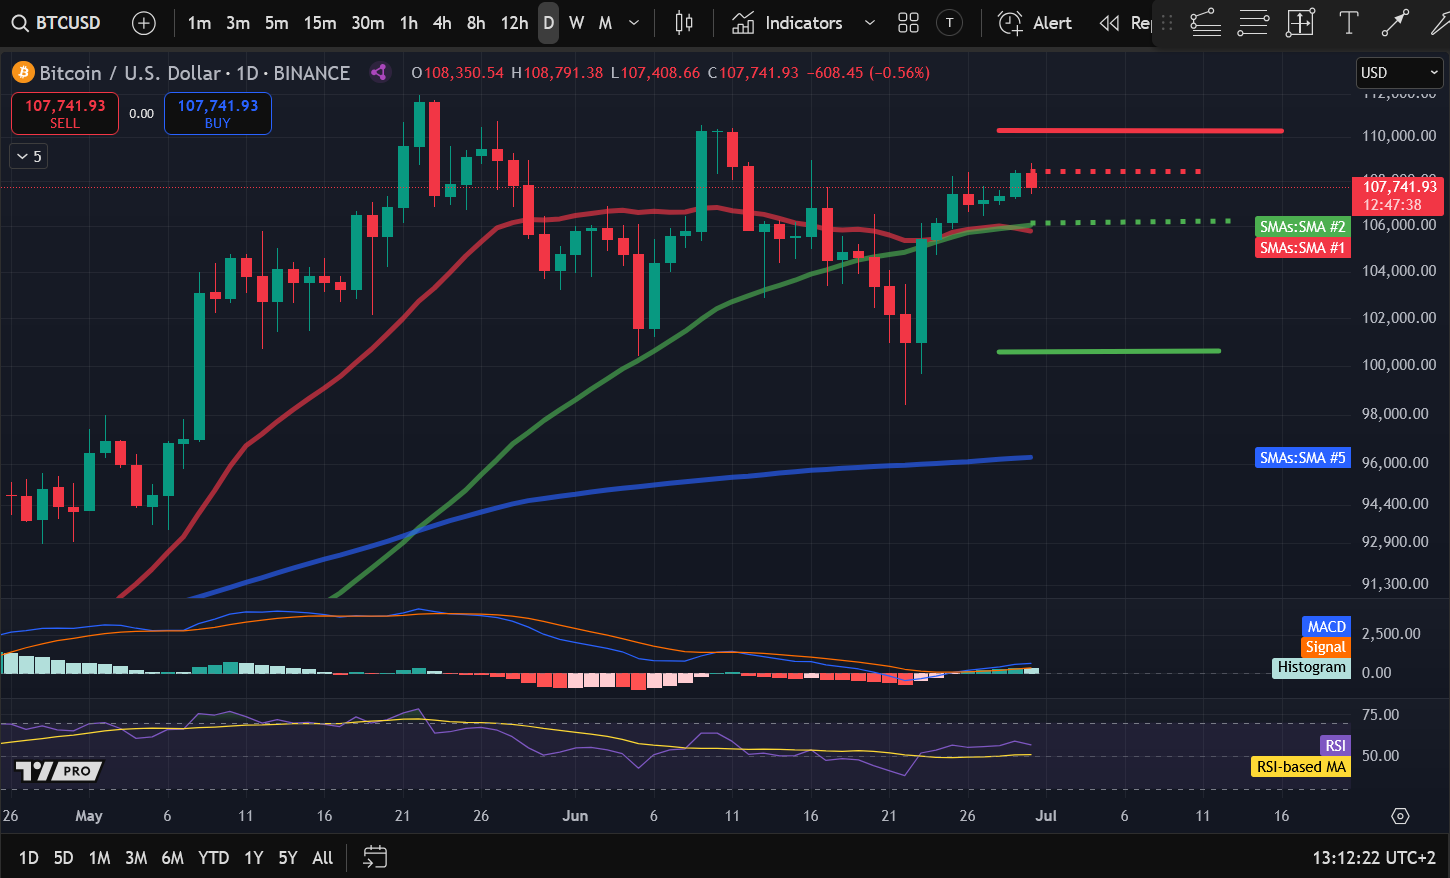The image size is (1450, 878).
Task: Switch to the W weekly timeframe
Action: [x=577, y=22]
